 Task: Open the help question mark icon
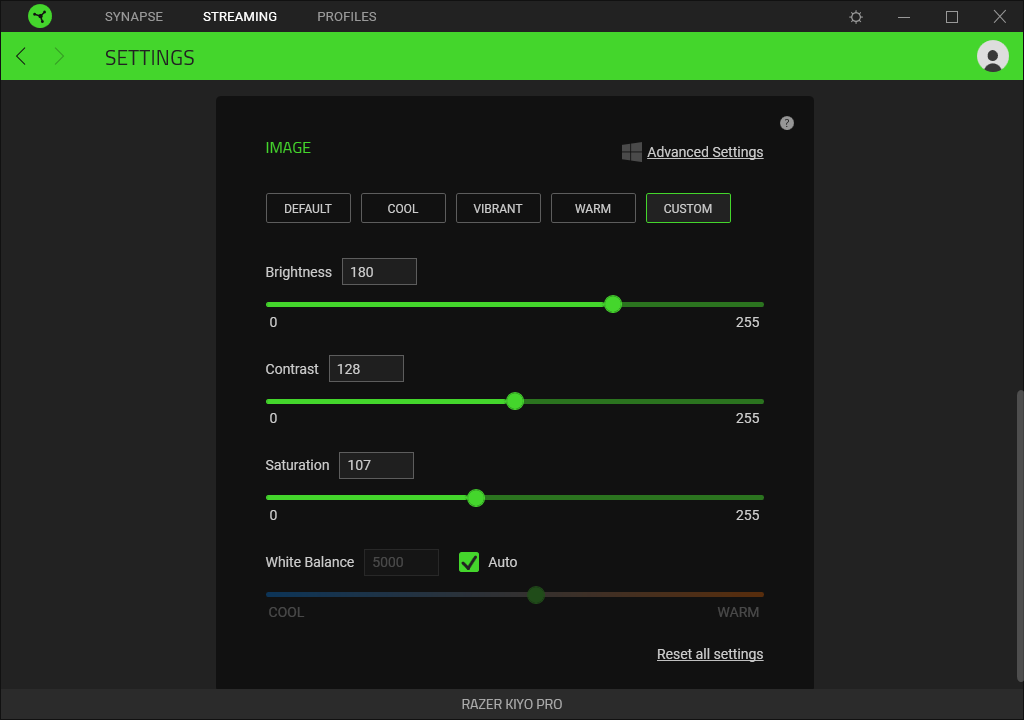tap(786, 123)
